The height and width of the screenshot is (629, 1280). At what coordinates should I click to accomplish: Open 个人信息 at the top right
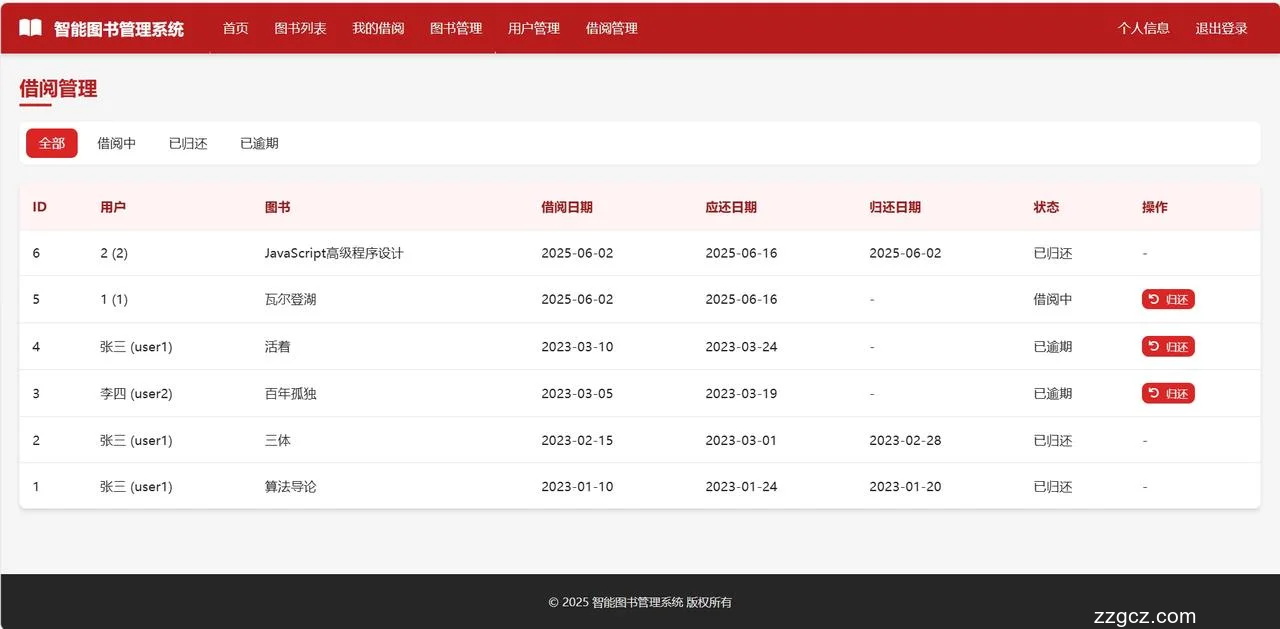[x=1144, y=28]
